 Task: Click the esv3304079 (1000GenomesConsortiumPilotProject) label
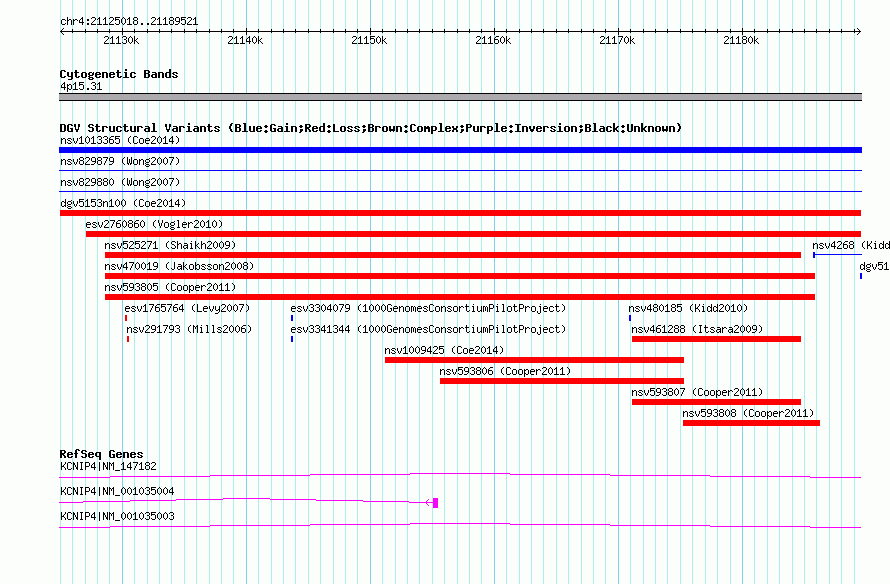point(429,308)
